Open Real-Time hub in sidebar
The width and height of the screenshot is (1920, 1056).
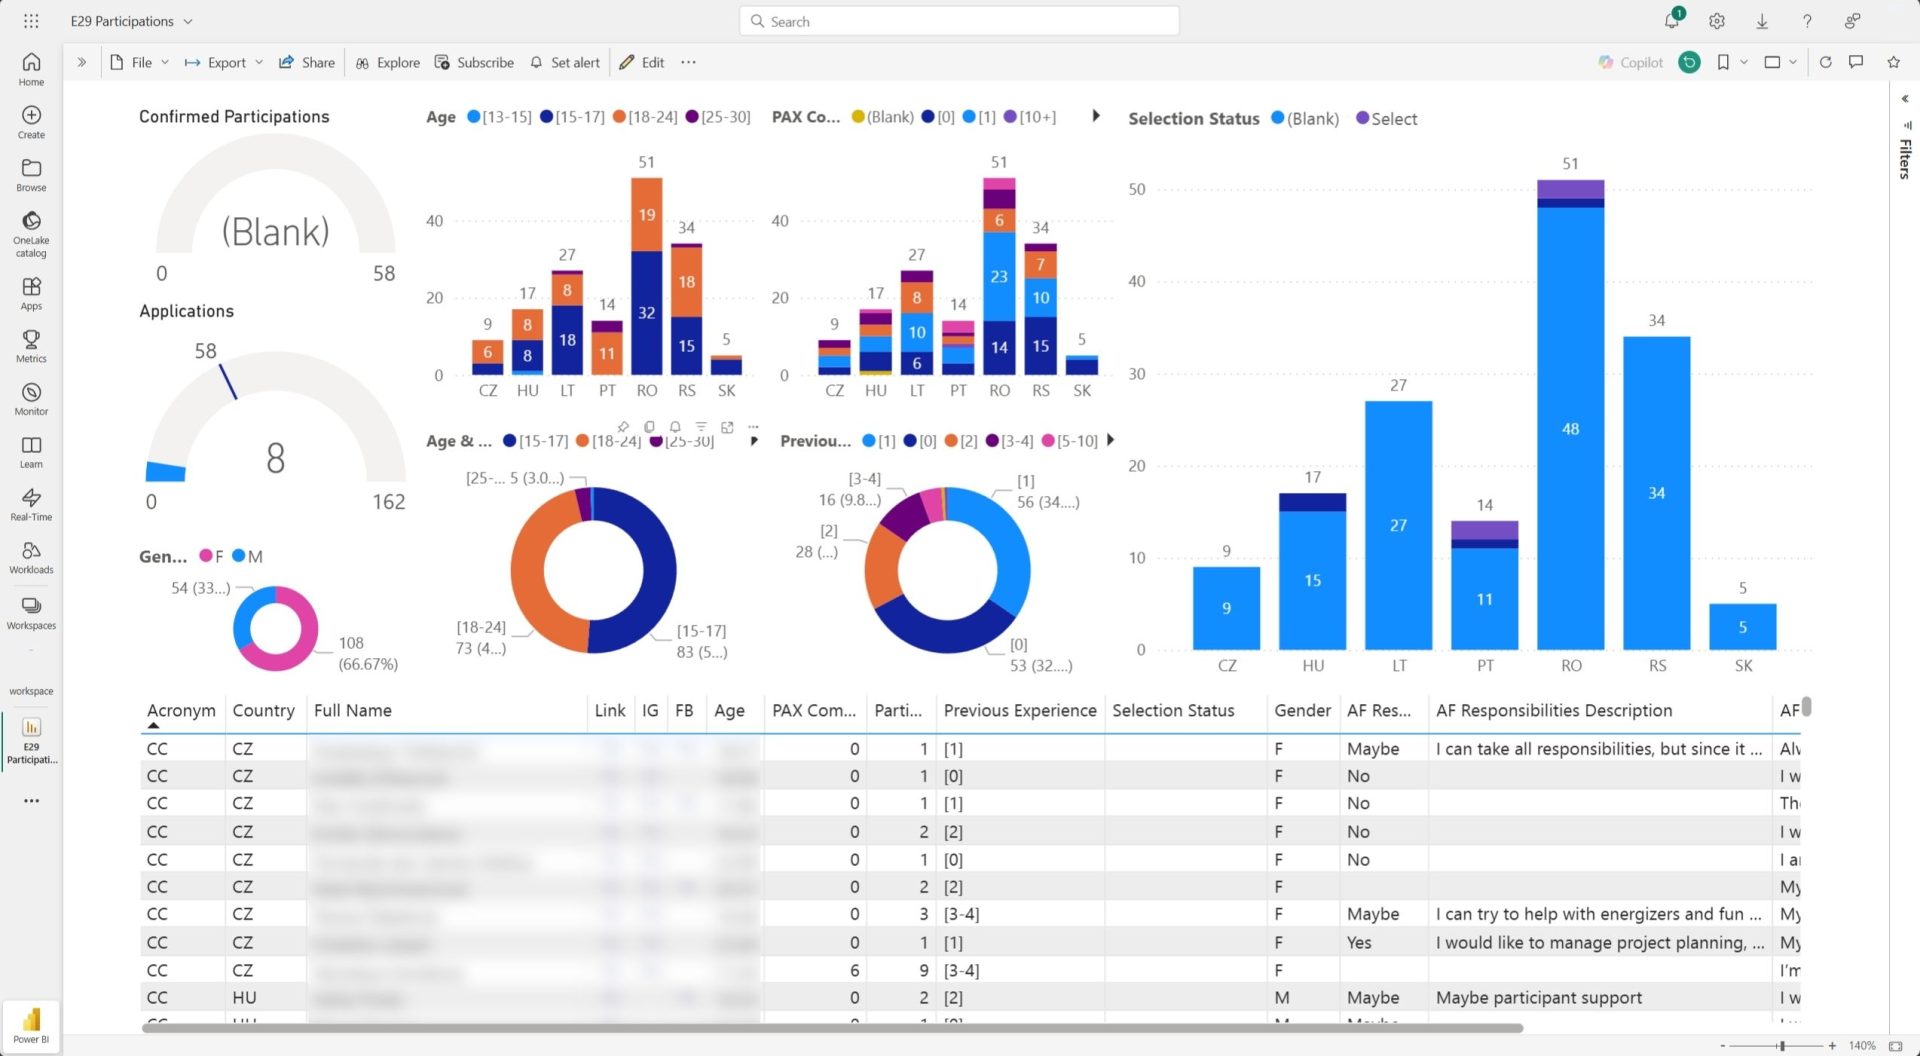(x=31, y=504)
